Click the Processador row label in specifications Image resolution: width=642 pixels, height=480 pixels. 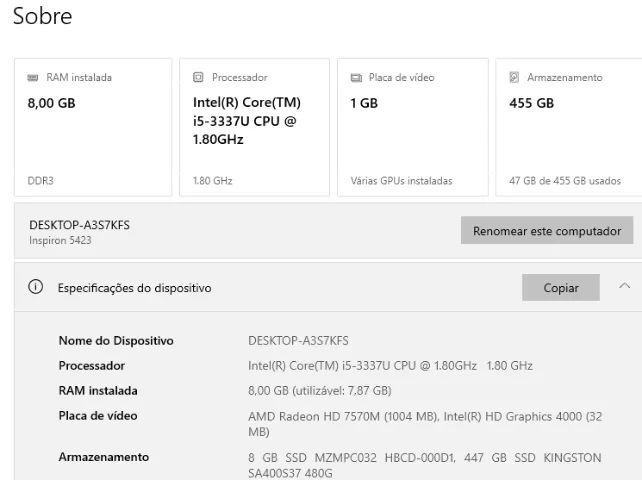point(92,365)
